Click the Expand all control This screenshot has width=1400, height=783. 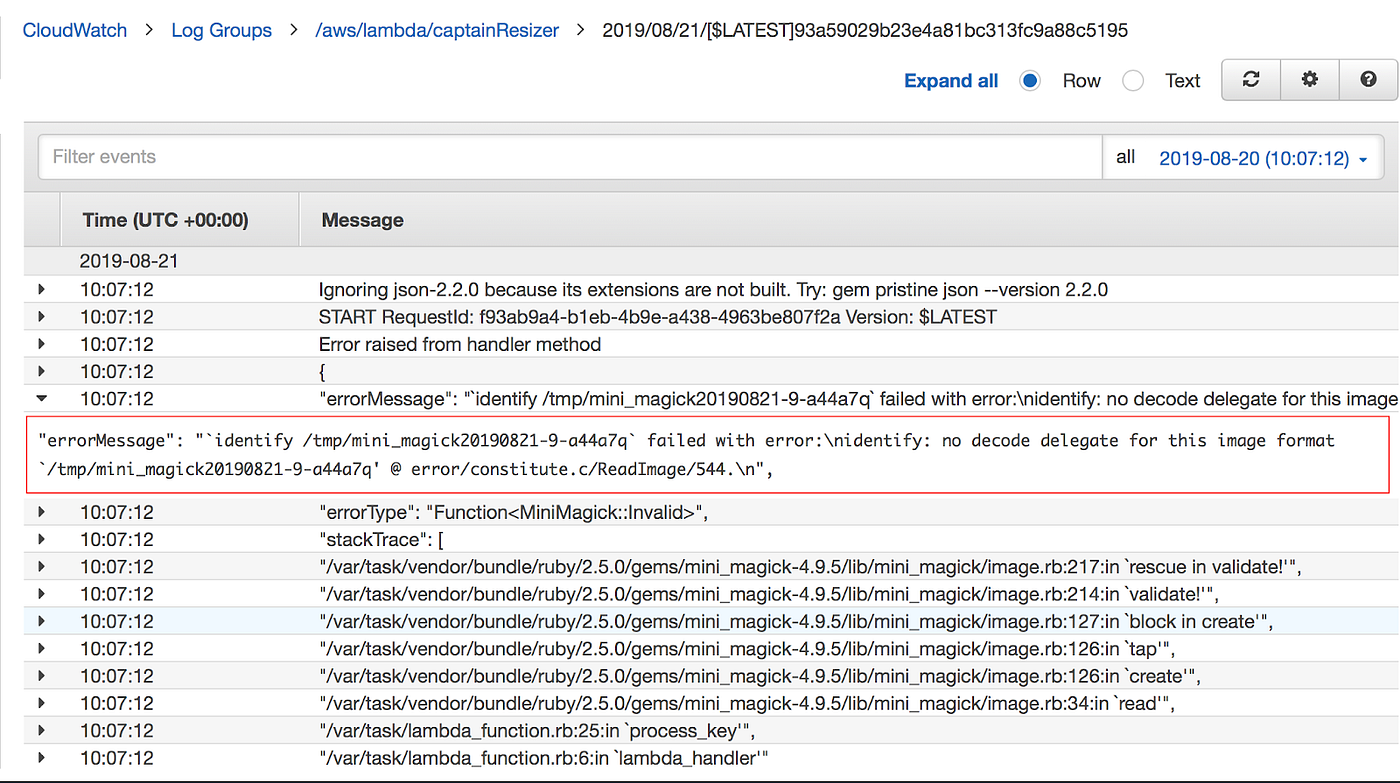point(950,80)
